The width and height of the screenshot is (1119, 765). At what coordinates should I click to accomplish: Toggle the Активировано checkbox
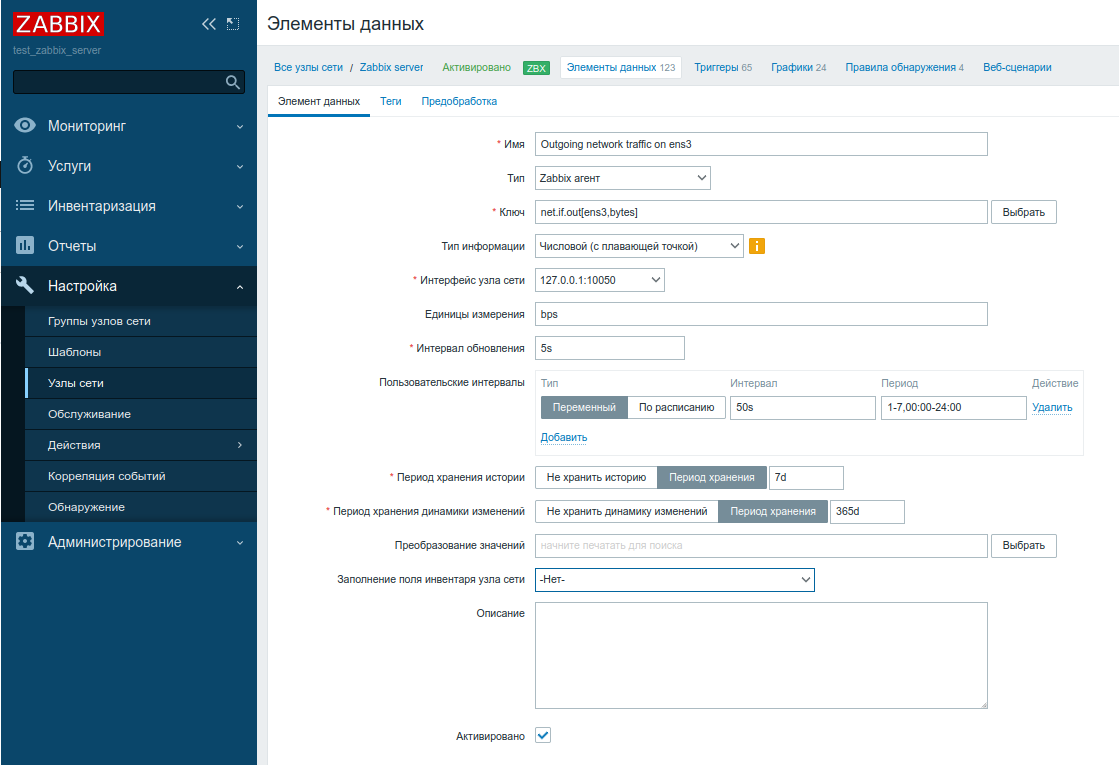coord(543,735)
